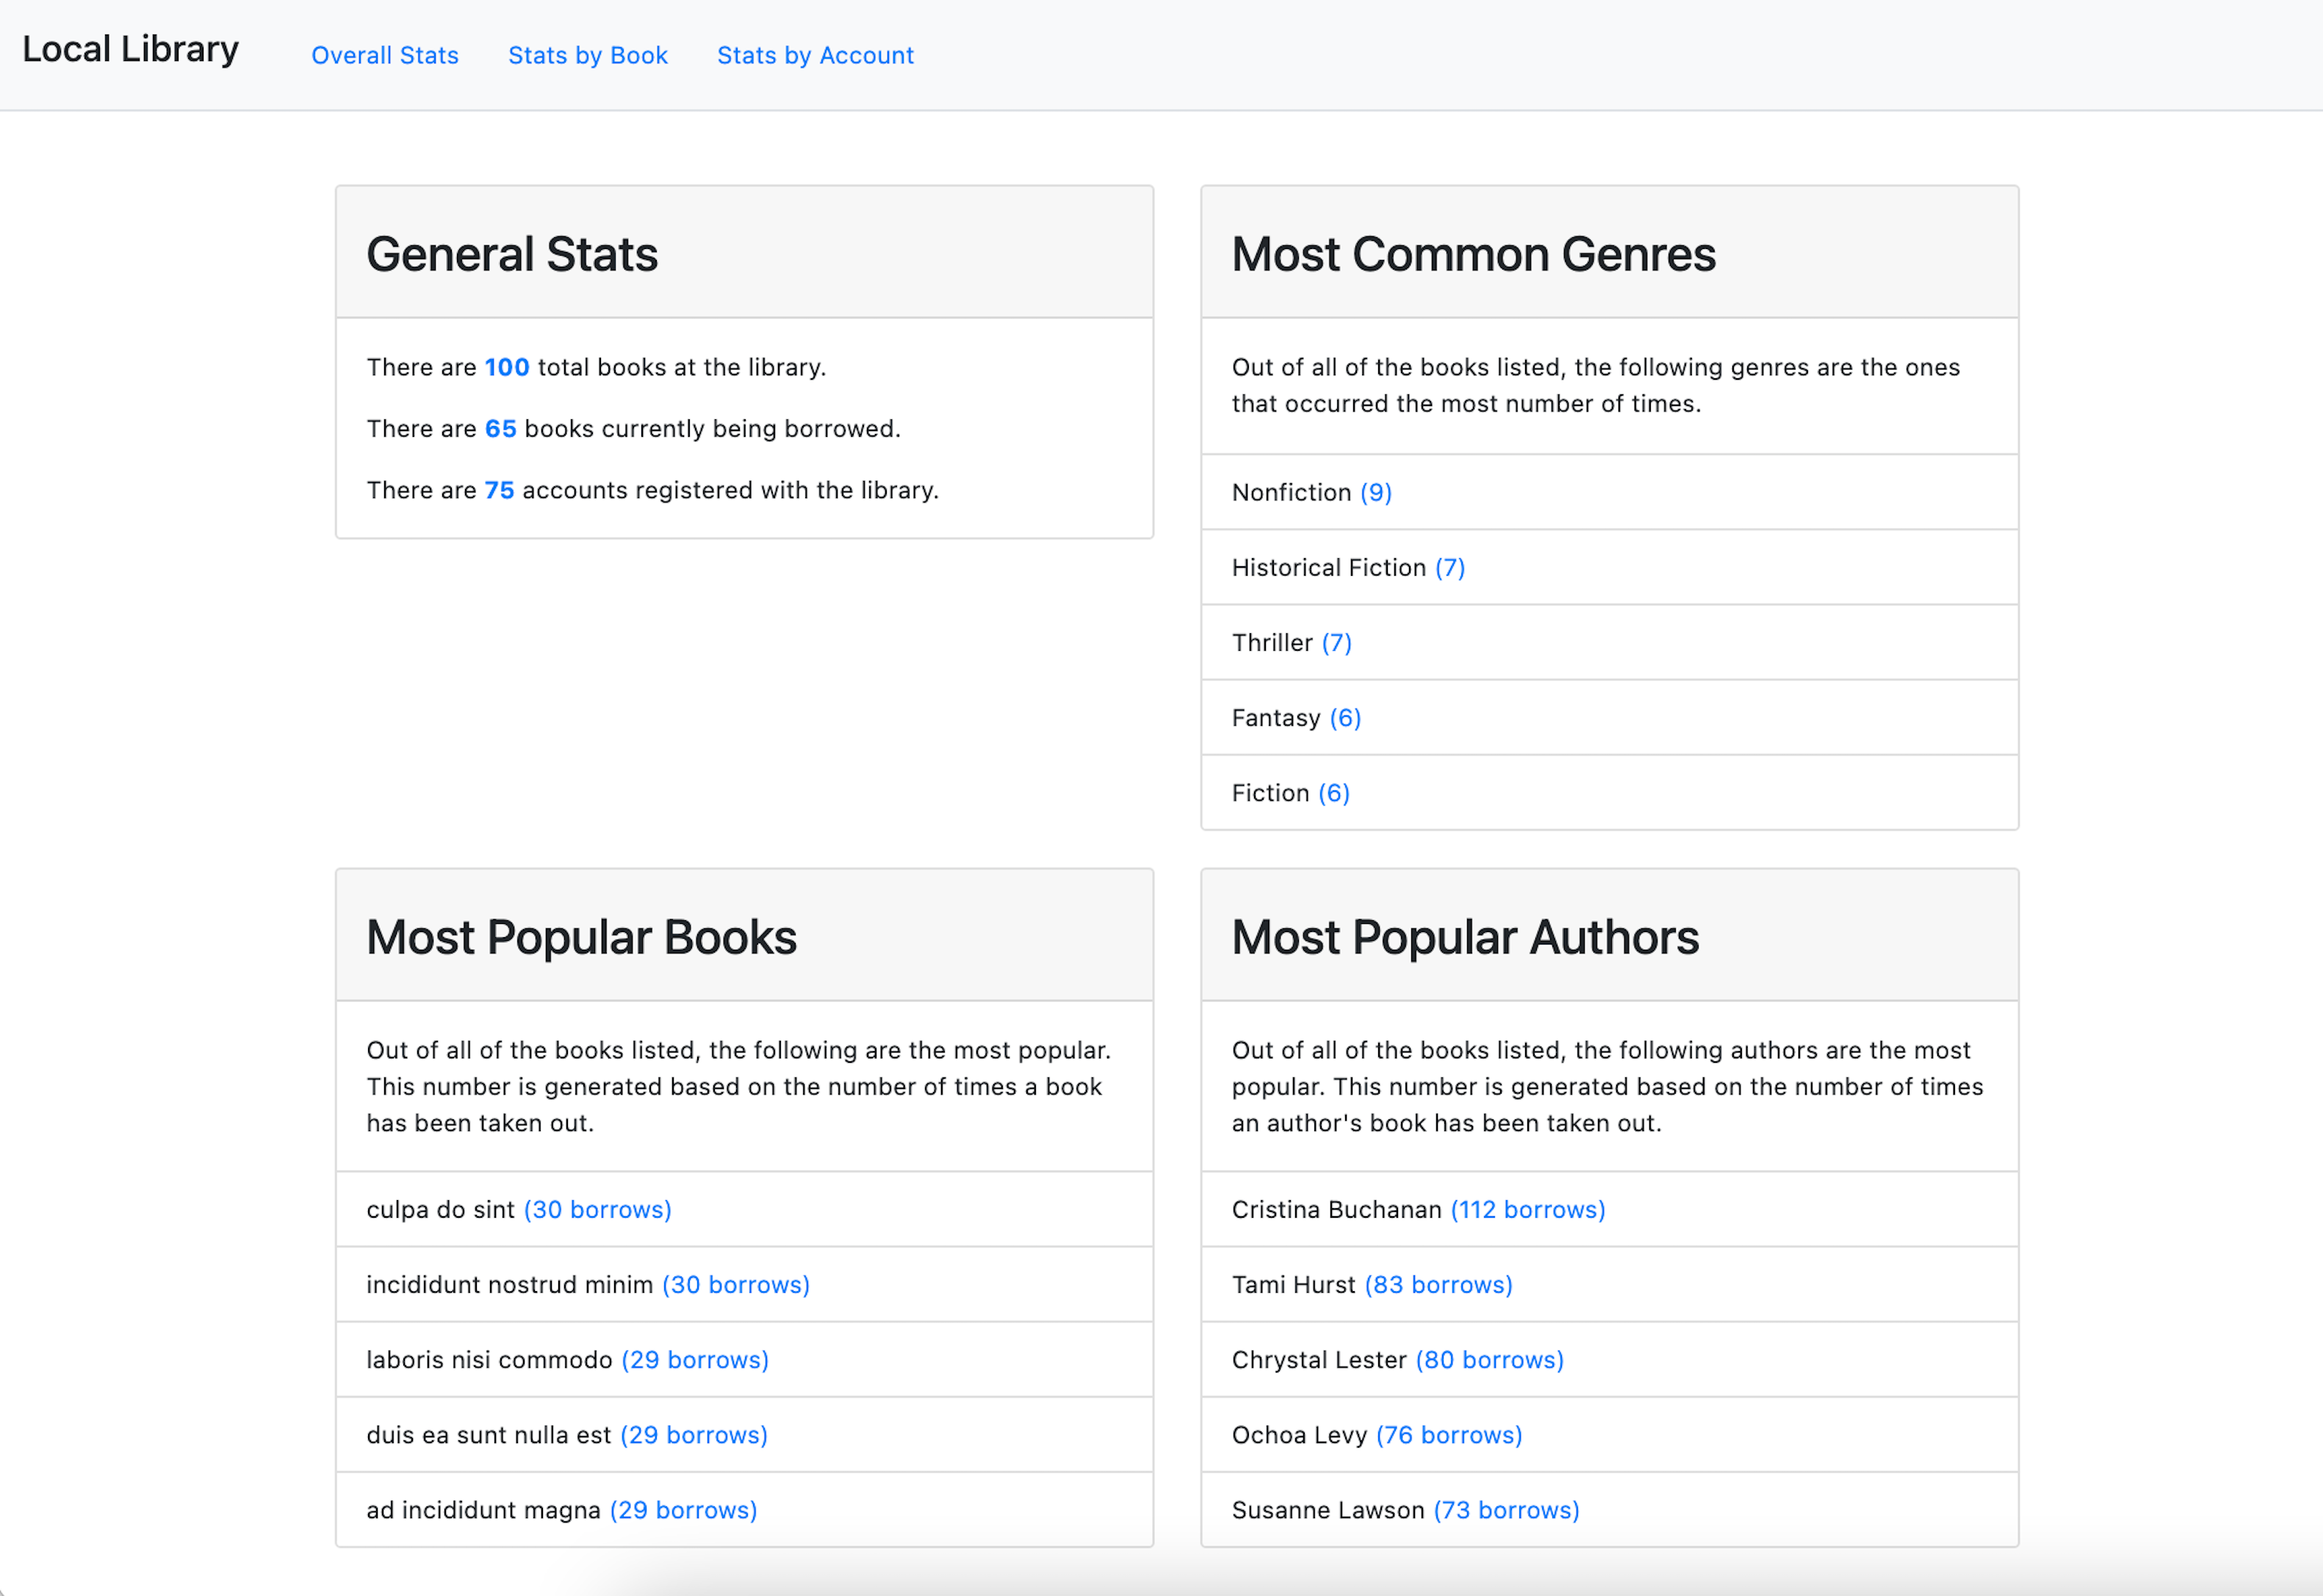Screen dimensions: 2323x1596
Task: Click the genres description paragraph
Action: pos(1595,385)
